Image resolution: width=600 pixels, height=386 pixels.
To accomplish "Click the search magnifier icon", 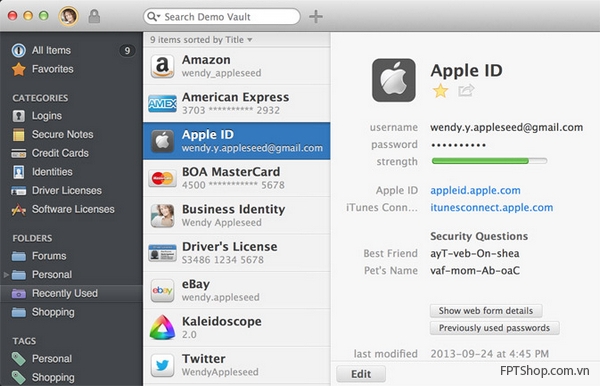I will pyautogui.click(x=152, y=16).
